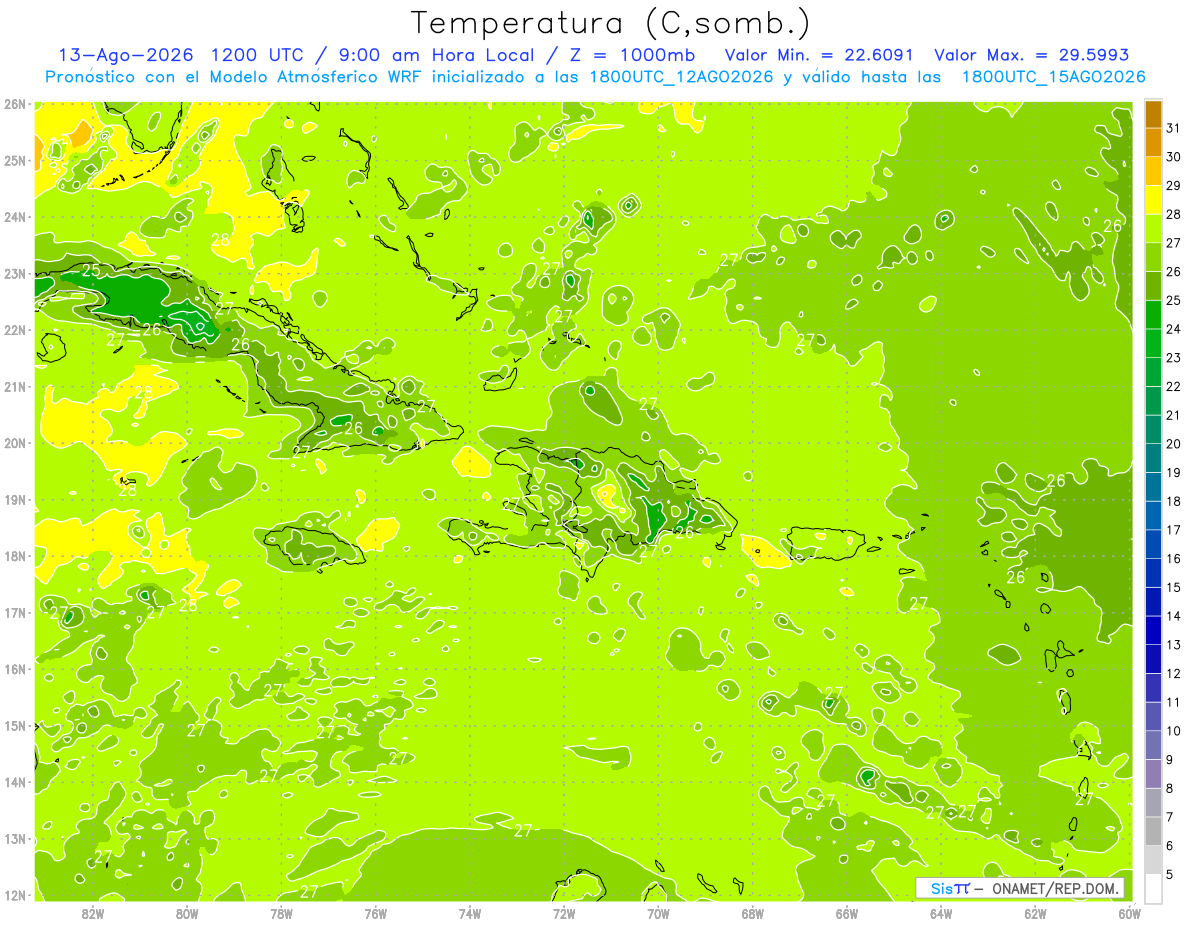The image size is (1200, 927).
Task: Click teal legend swatch between 19 and 20
Action: 1153,458
